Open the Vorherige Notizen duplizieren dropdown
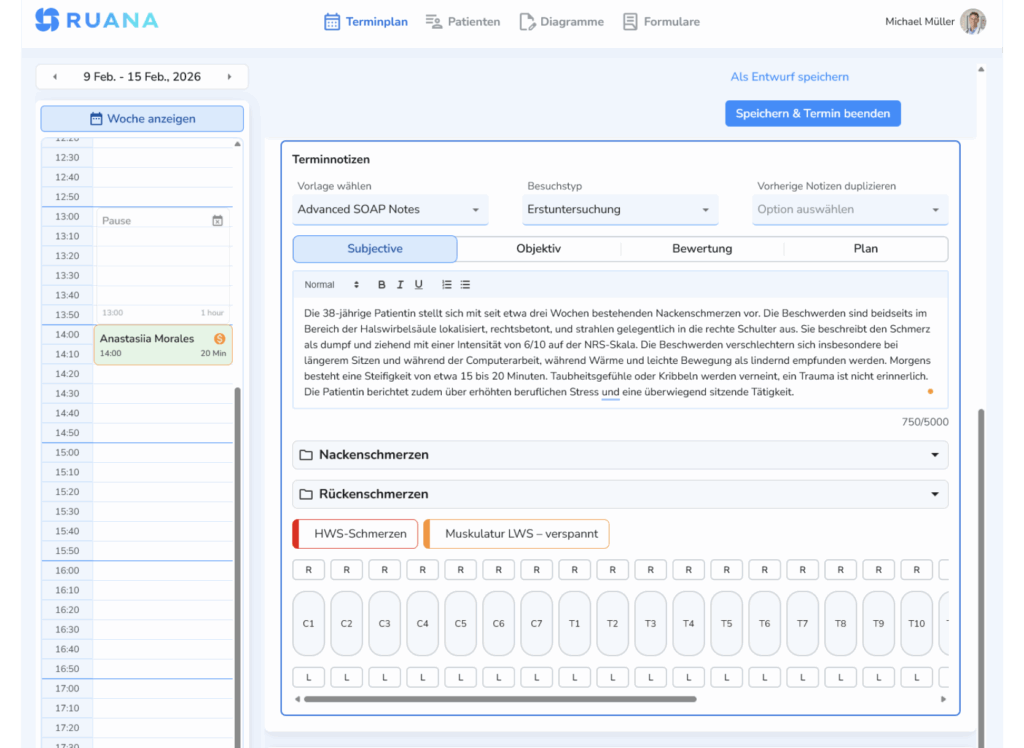Image resolution: width=1024 pixels, height=748 pixels. pyautogui.click(x=849, y=210)
